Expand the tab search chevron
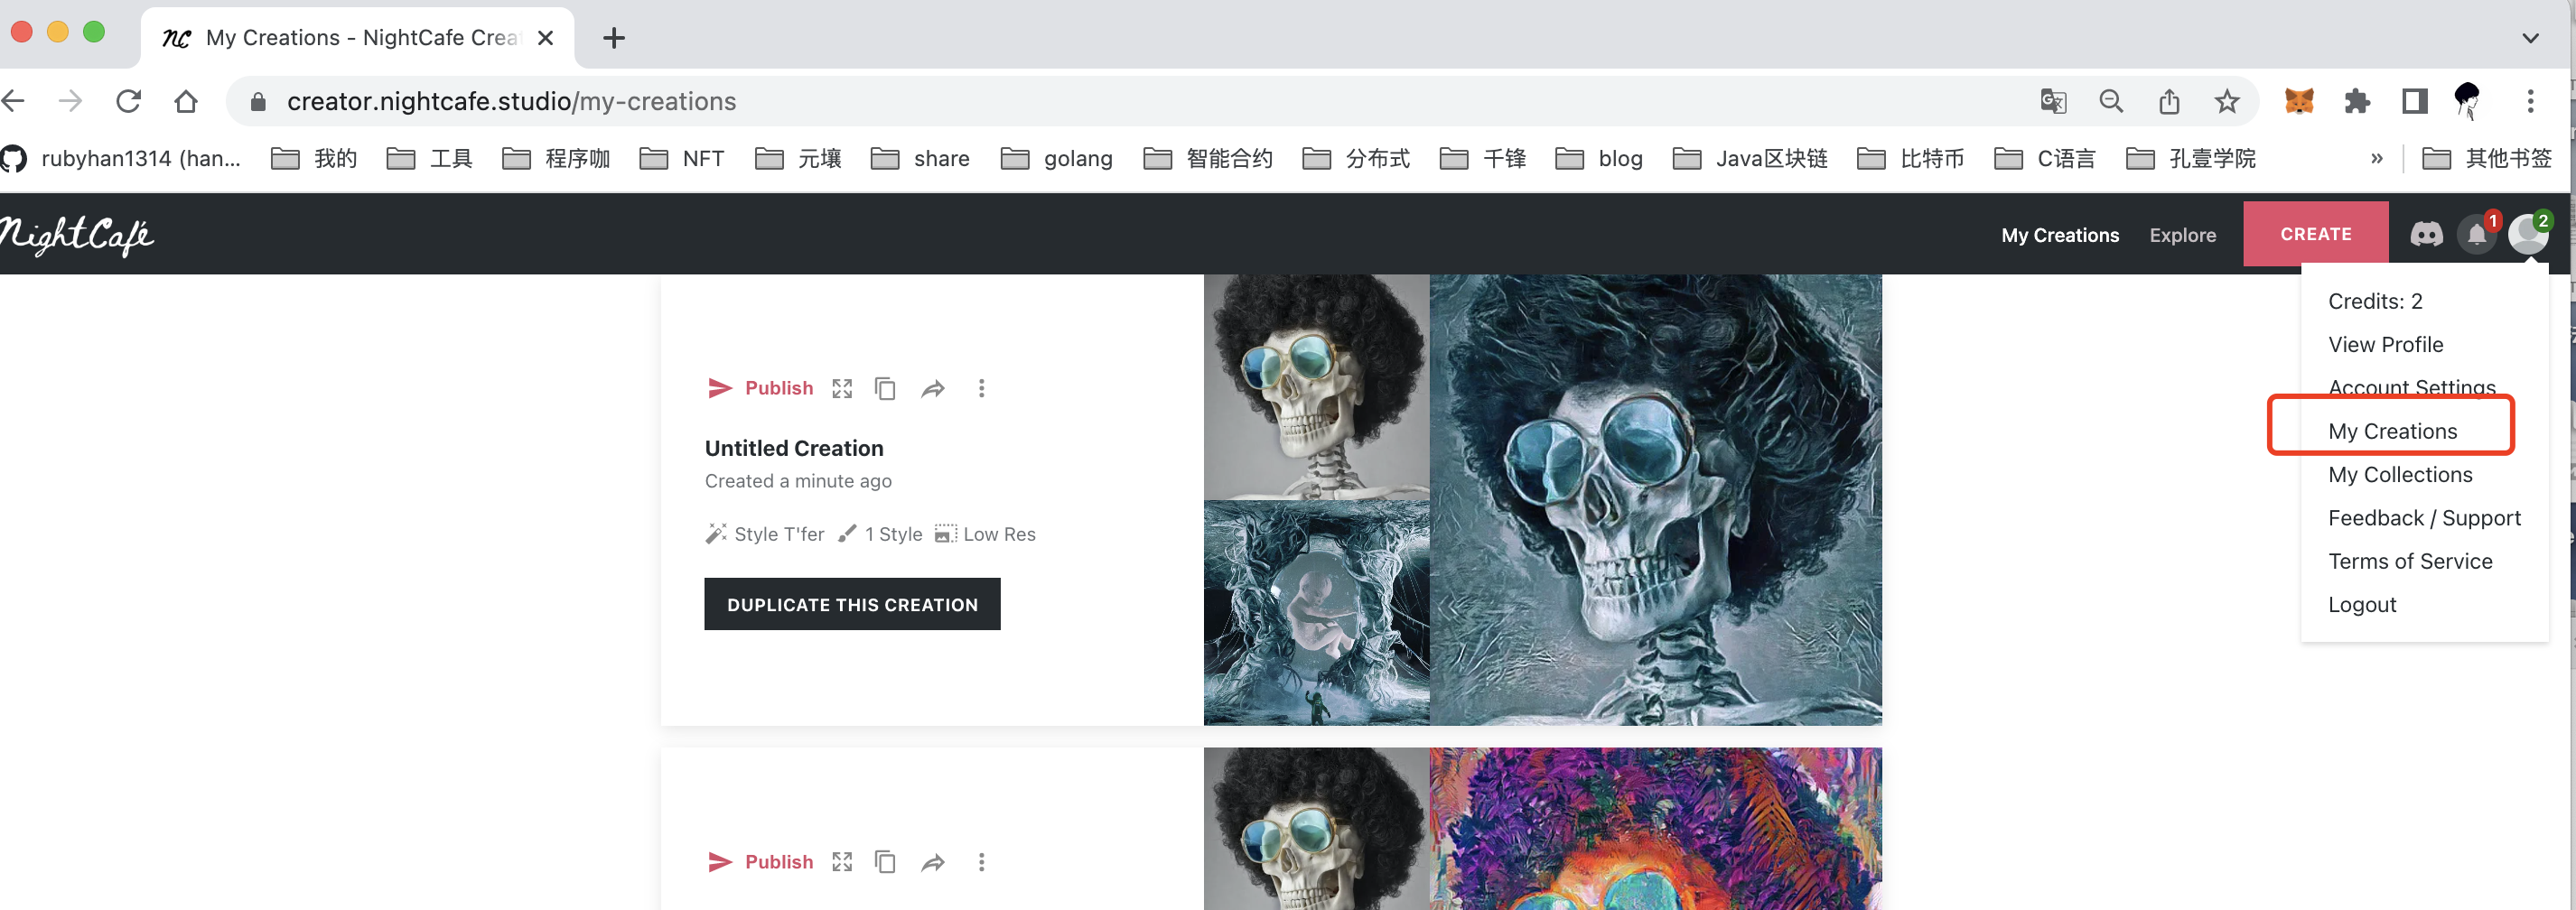The image size is (2576, 910). pyautogui.click(x=2530, y=38)
